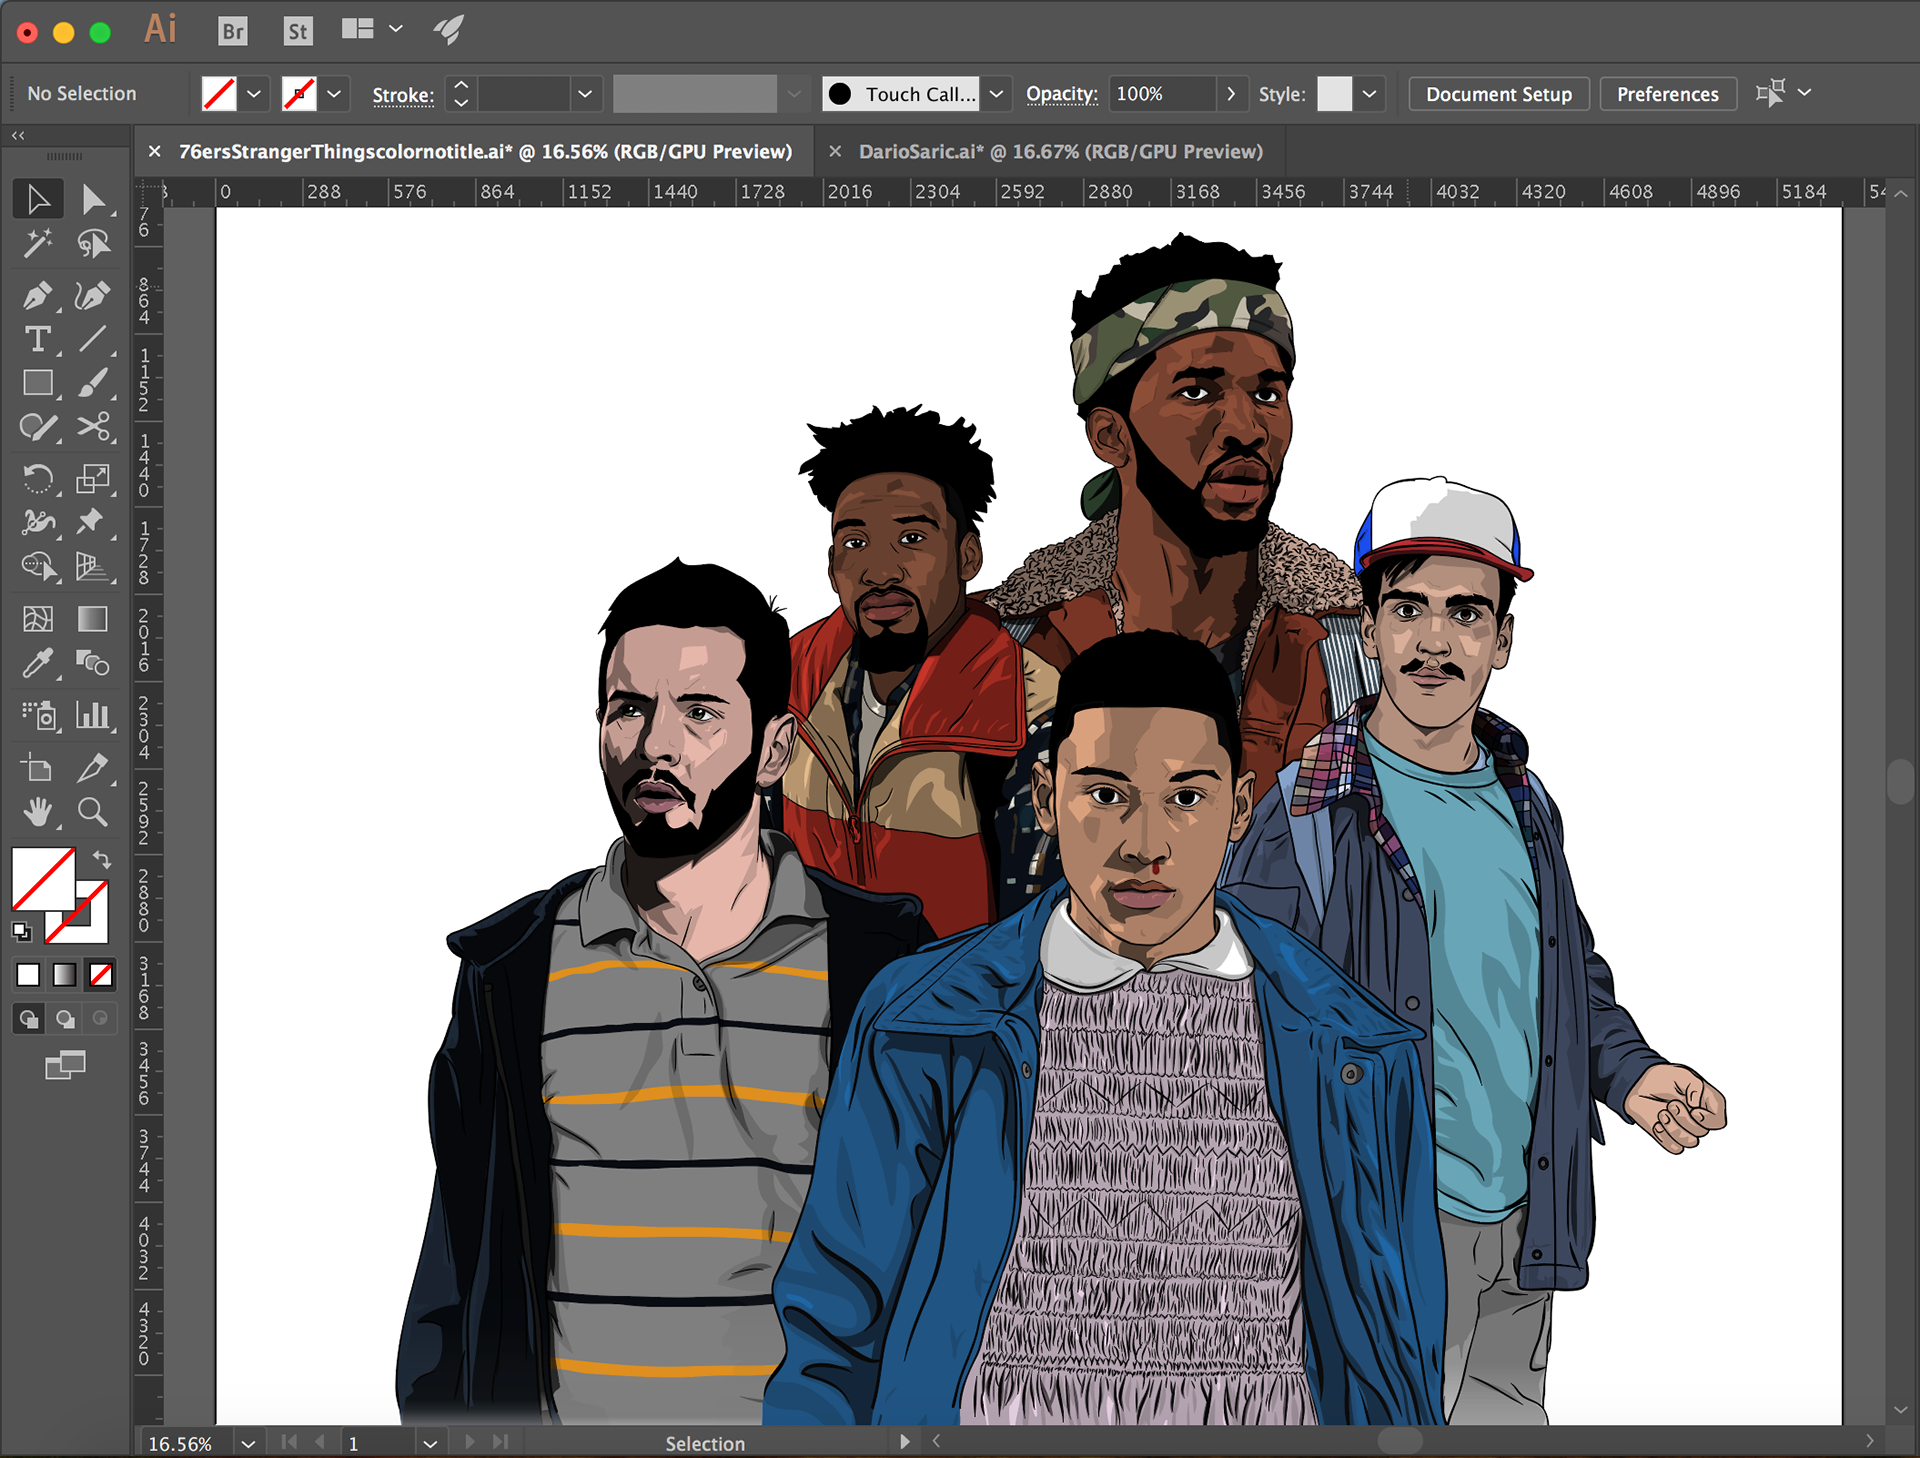
Task: Select the Line Segment tool
Action: point(93,340)
